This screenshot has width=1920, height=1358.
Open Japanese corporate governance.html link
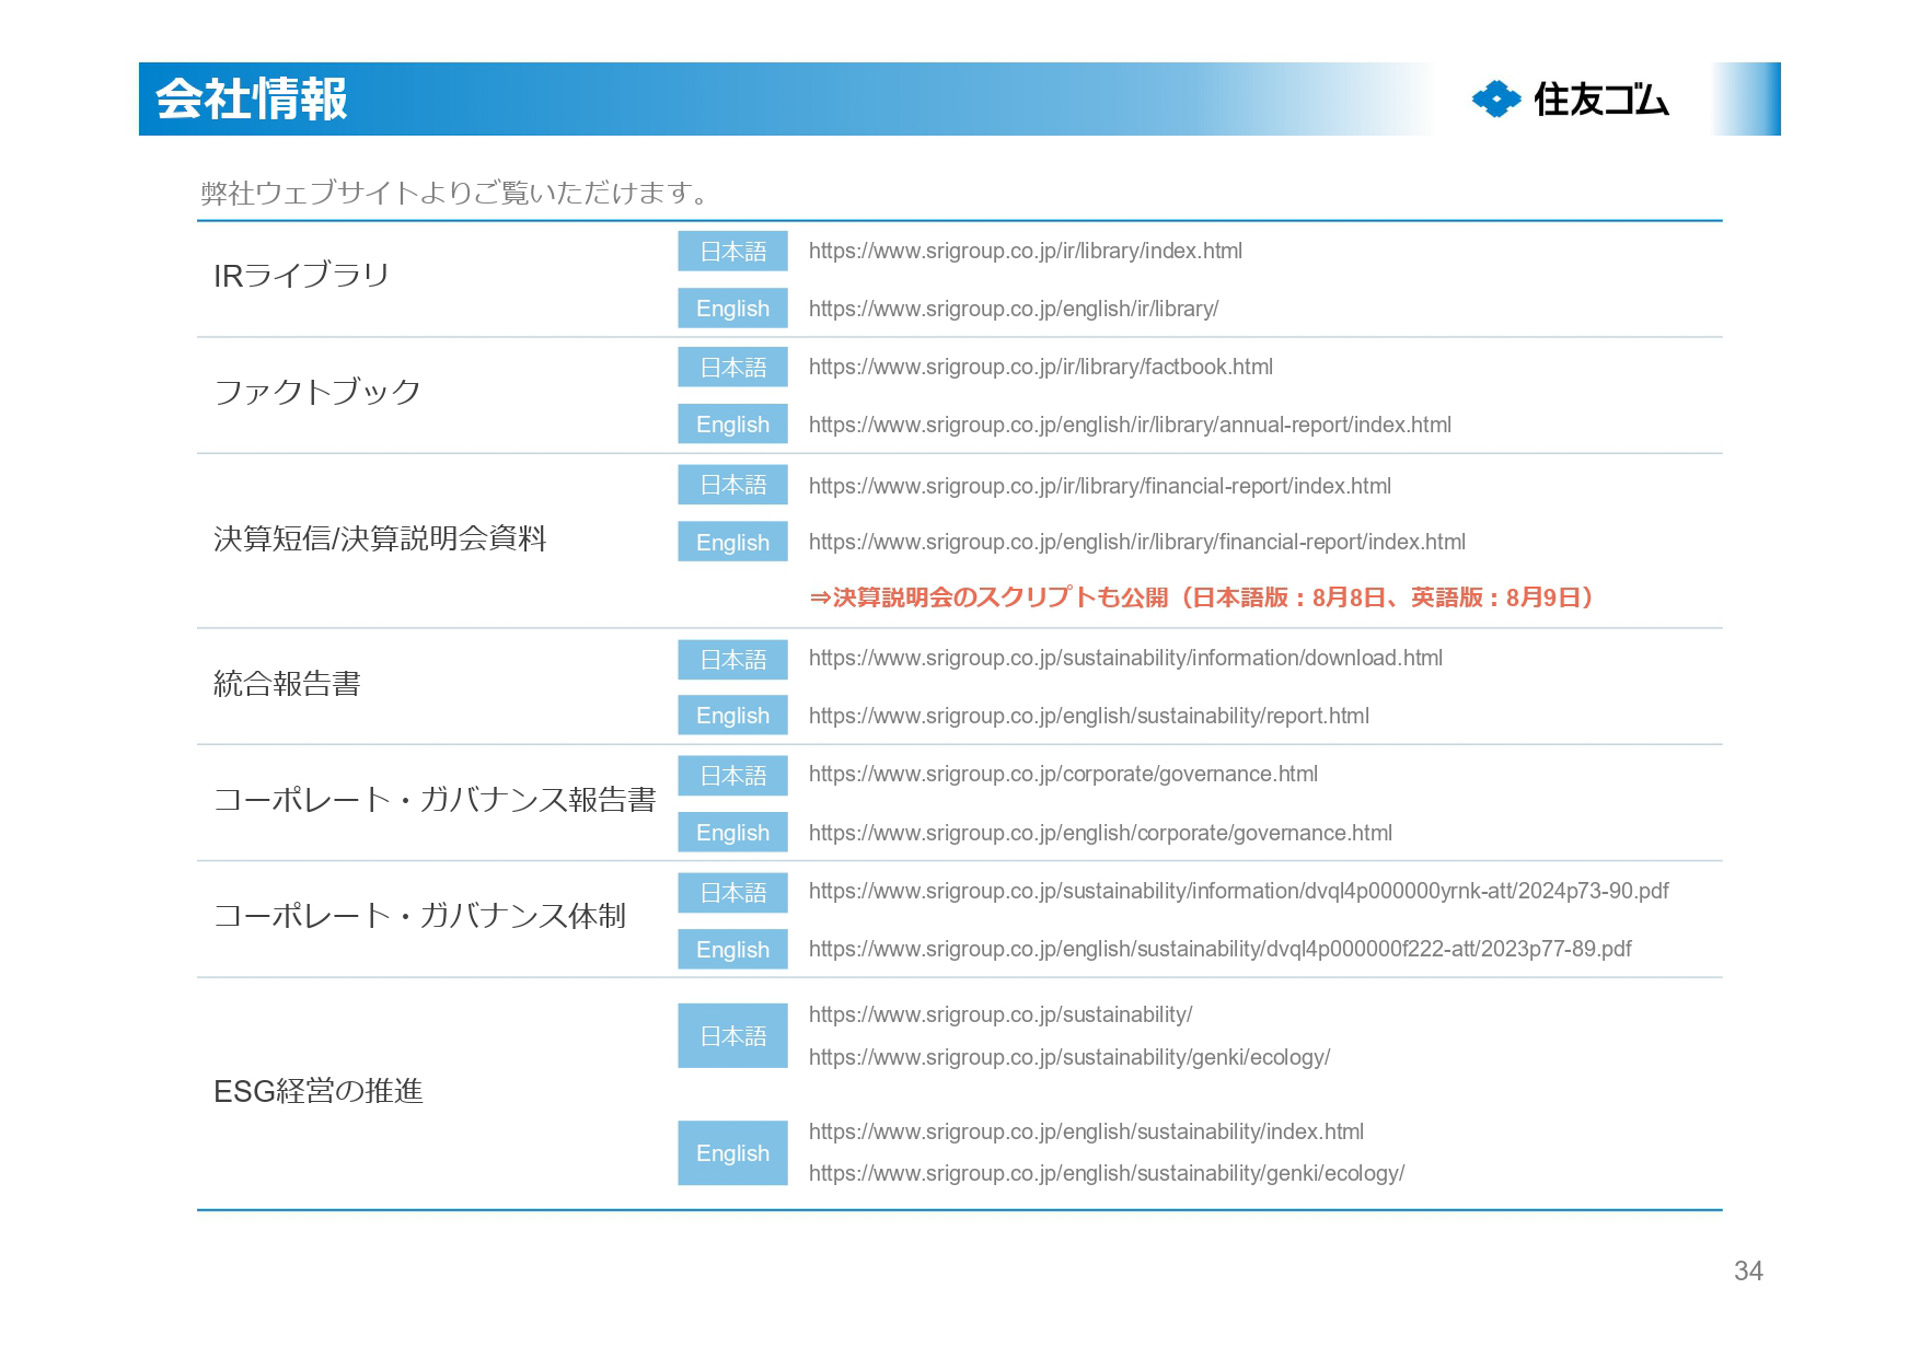(1063, 774)
